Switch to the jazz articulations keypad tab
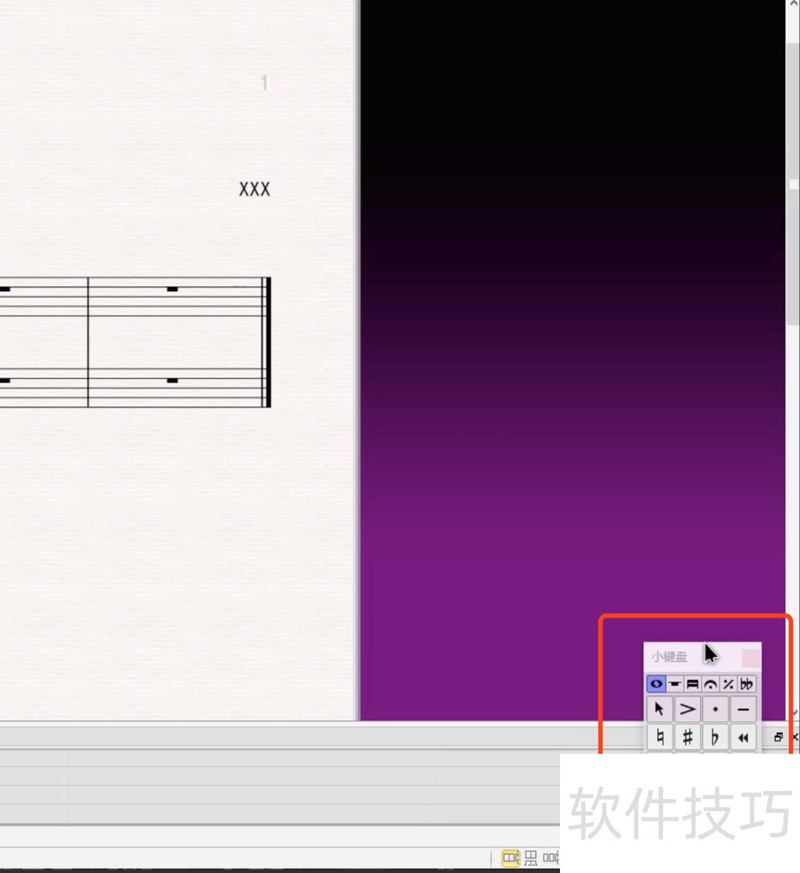 tap(728, 684)
